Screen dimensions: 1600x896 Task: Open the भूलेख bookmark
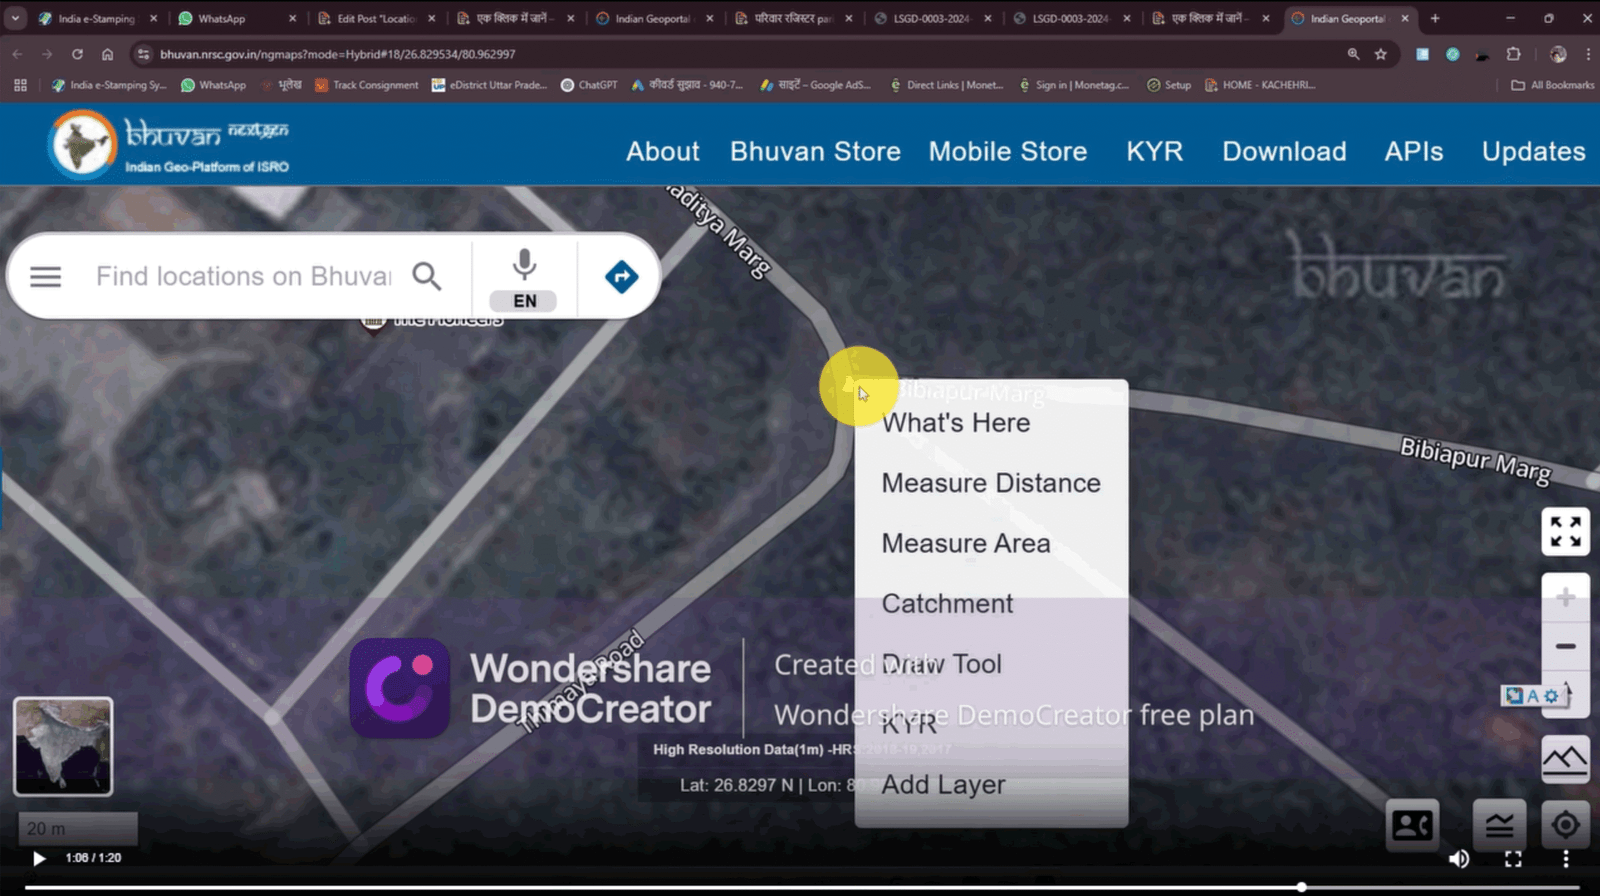282,85
